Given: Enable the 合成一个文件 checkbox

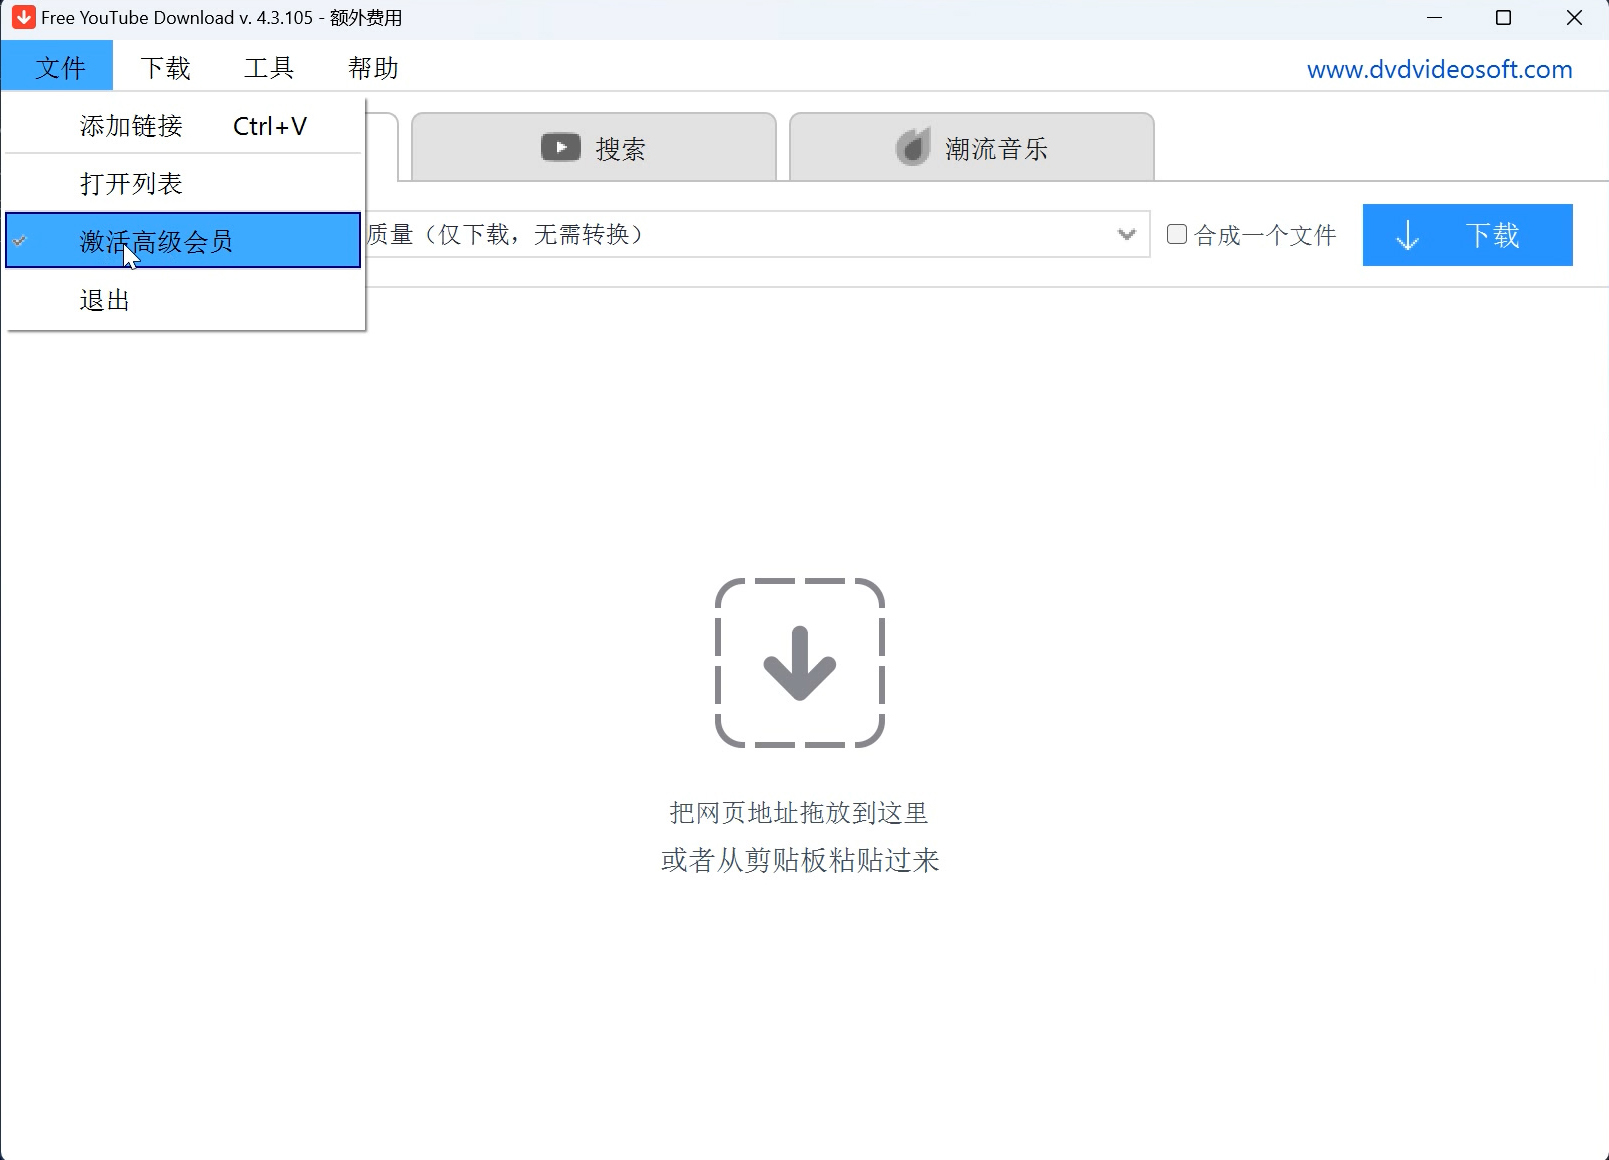Looking at the screenshot, I should coord(1177,235).
